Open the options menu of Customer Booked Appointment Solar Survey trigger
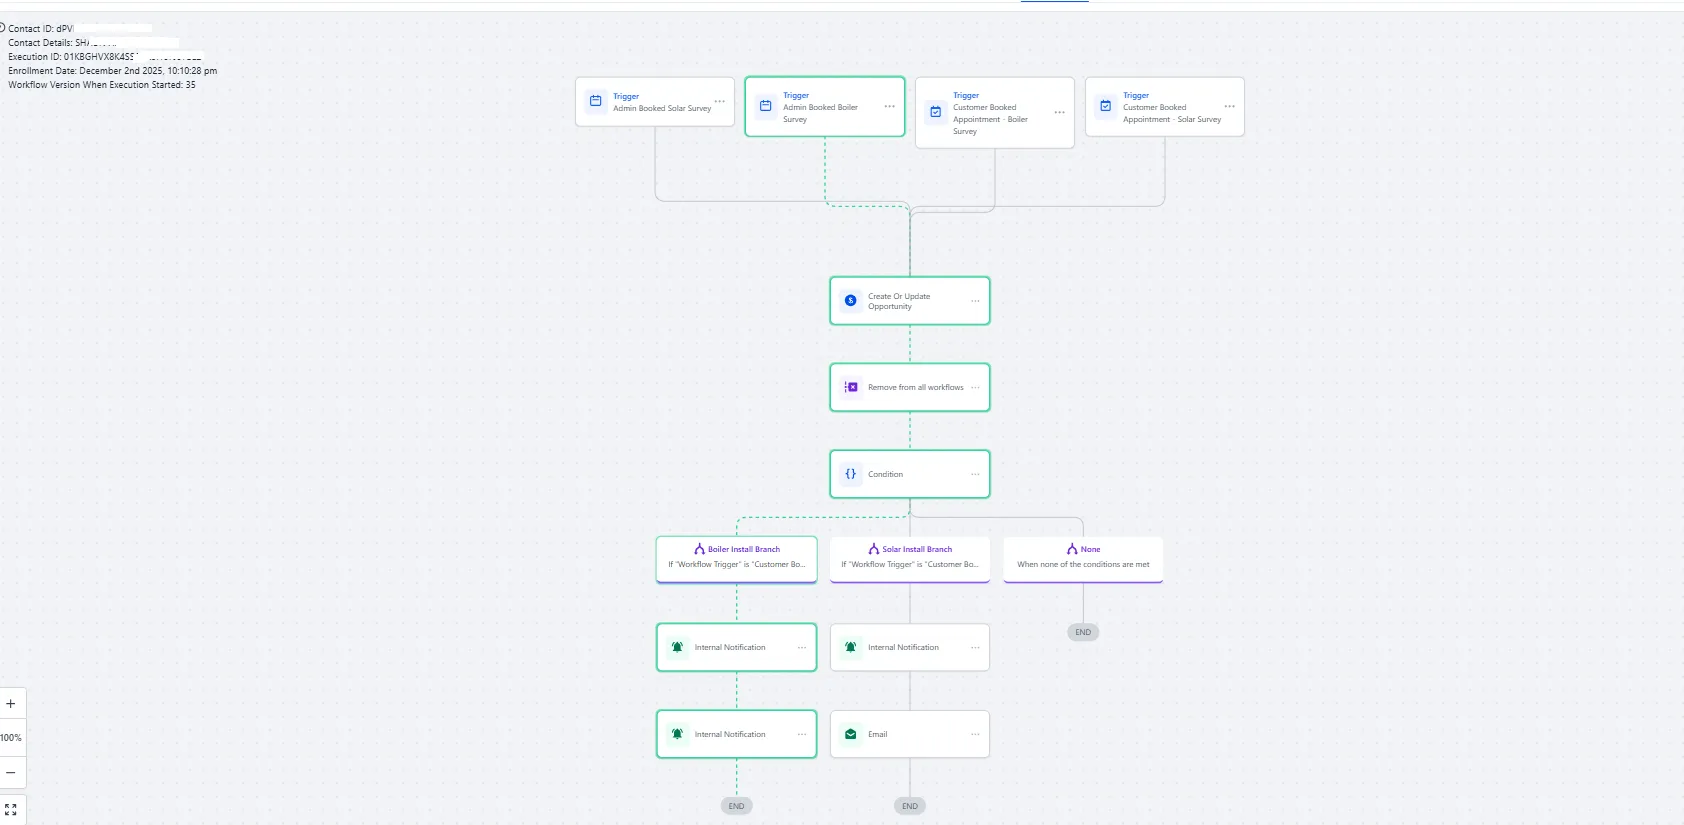Viewport: 1684px width, 825px height. (1230, 106)
